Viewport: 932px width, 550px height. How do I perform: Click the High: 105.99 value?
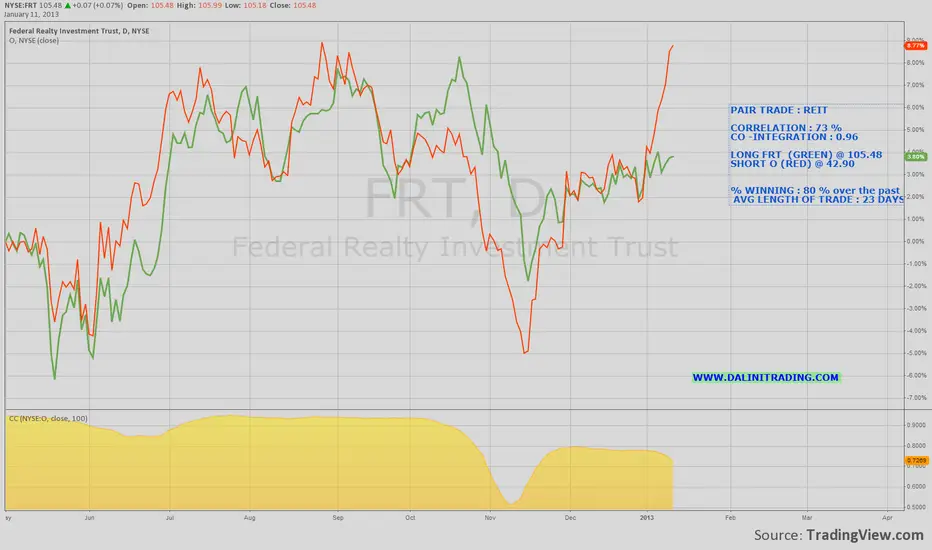(x=199, y=5)
